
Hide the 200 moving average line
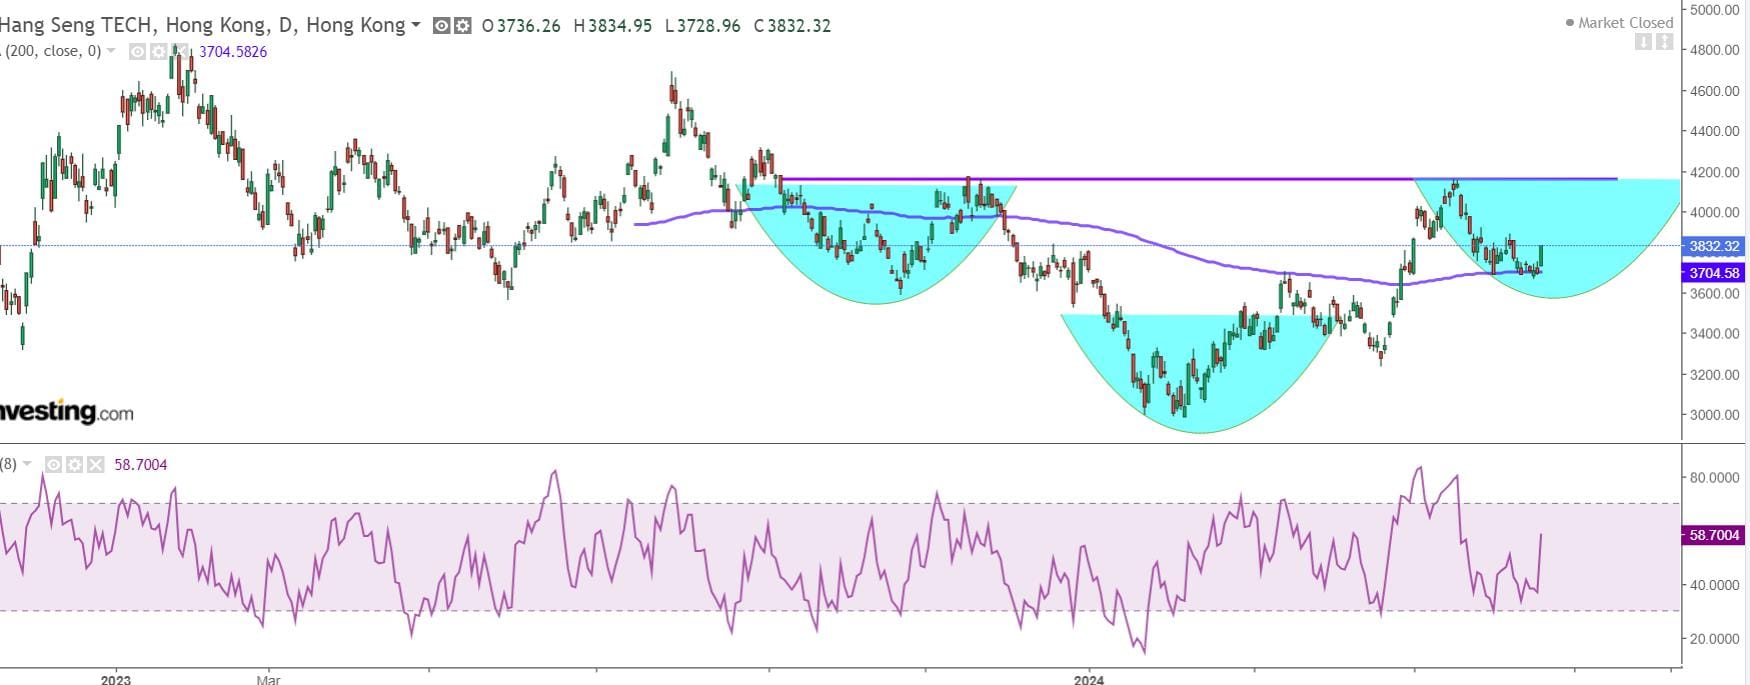click(x=138, y=52)
